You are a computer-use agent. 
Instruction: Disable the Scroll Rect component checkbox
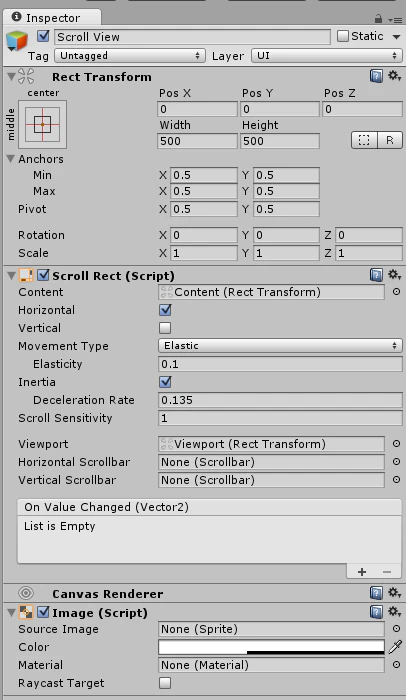click(43, 275)
